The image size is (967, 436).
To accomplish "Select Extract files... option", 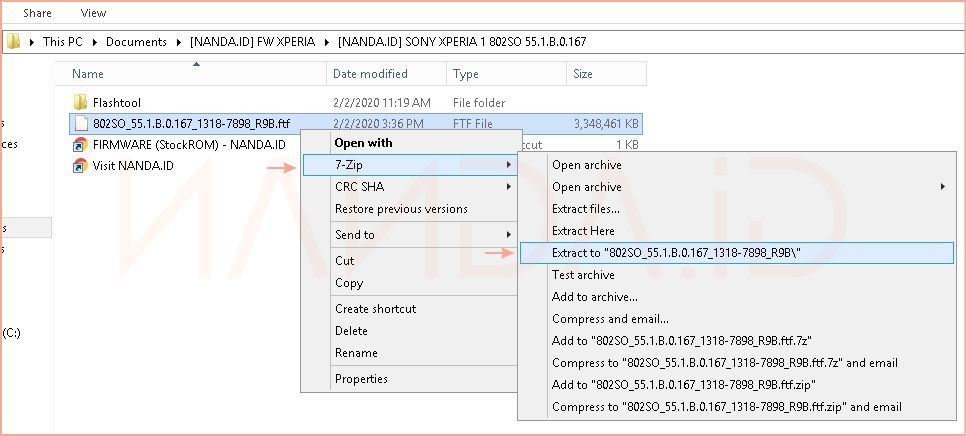I will tap(585, 209).
